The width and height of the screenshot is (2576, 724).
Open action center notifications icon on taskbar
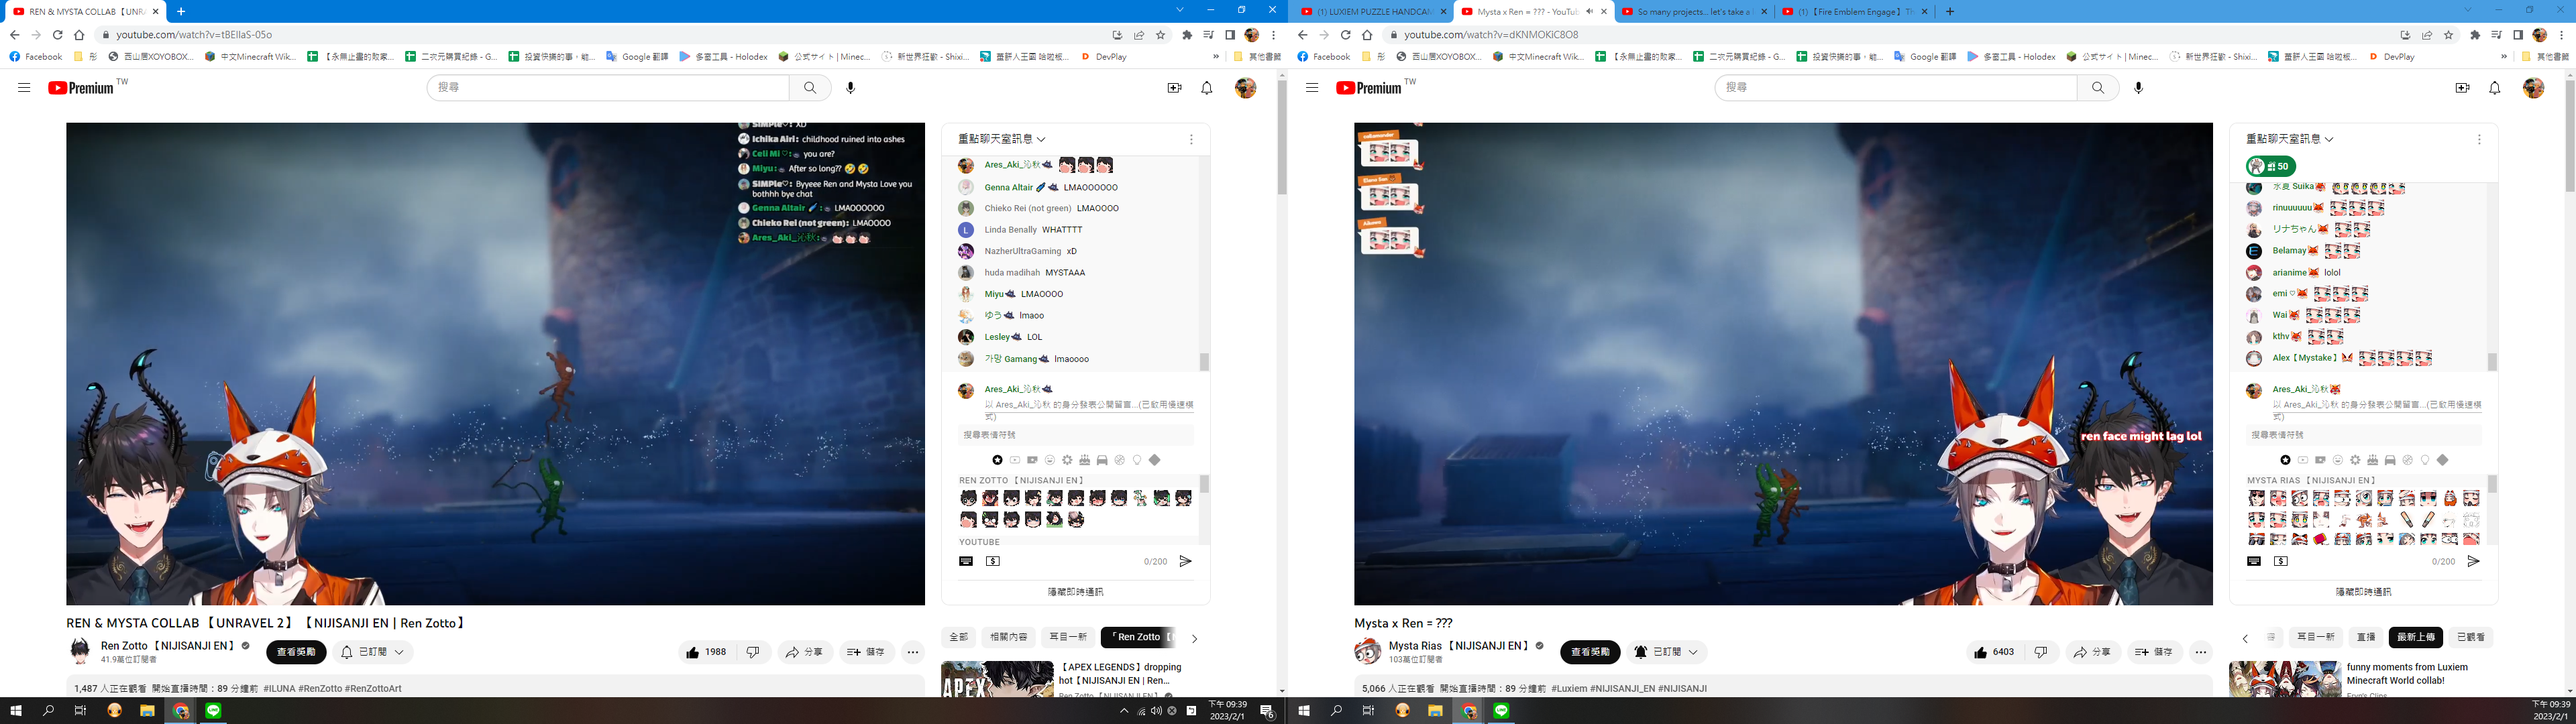(1266, 711)
